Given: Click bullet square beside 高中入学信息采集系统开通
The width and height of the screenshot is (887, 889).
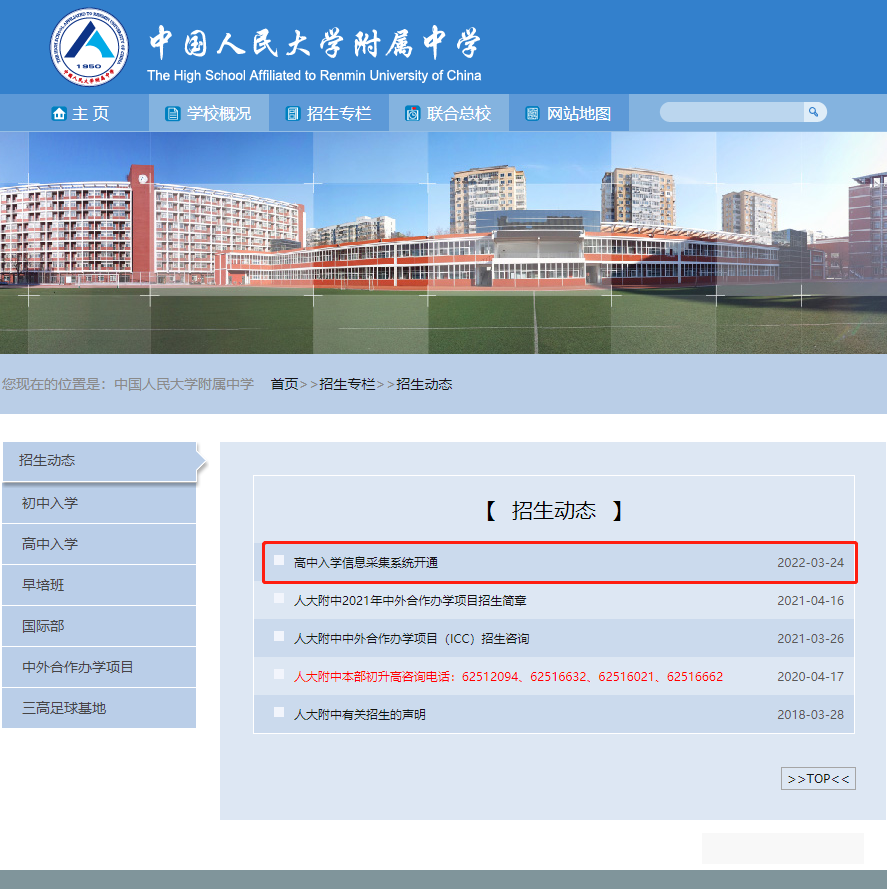Looking at the screenshot, I should [x=279, y=561].
